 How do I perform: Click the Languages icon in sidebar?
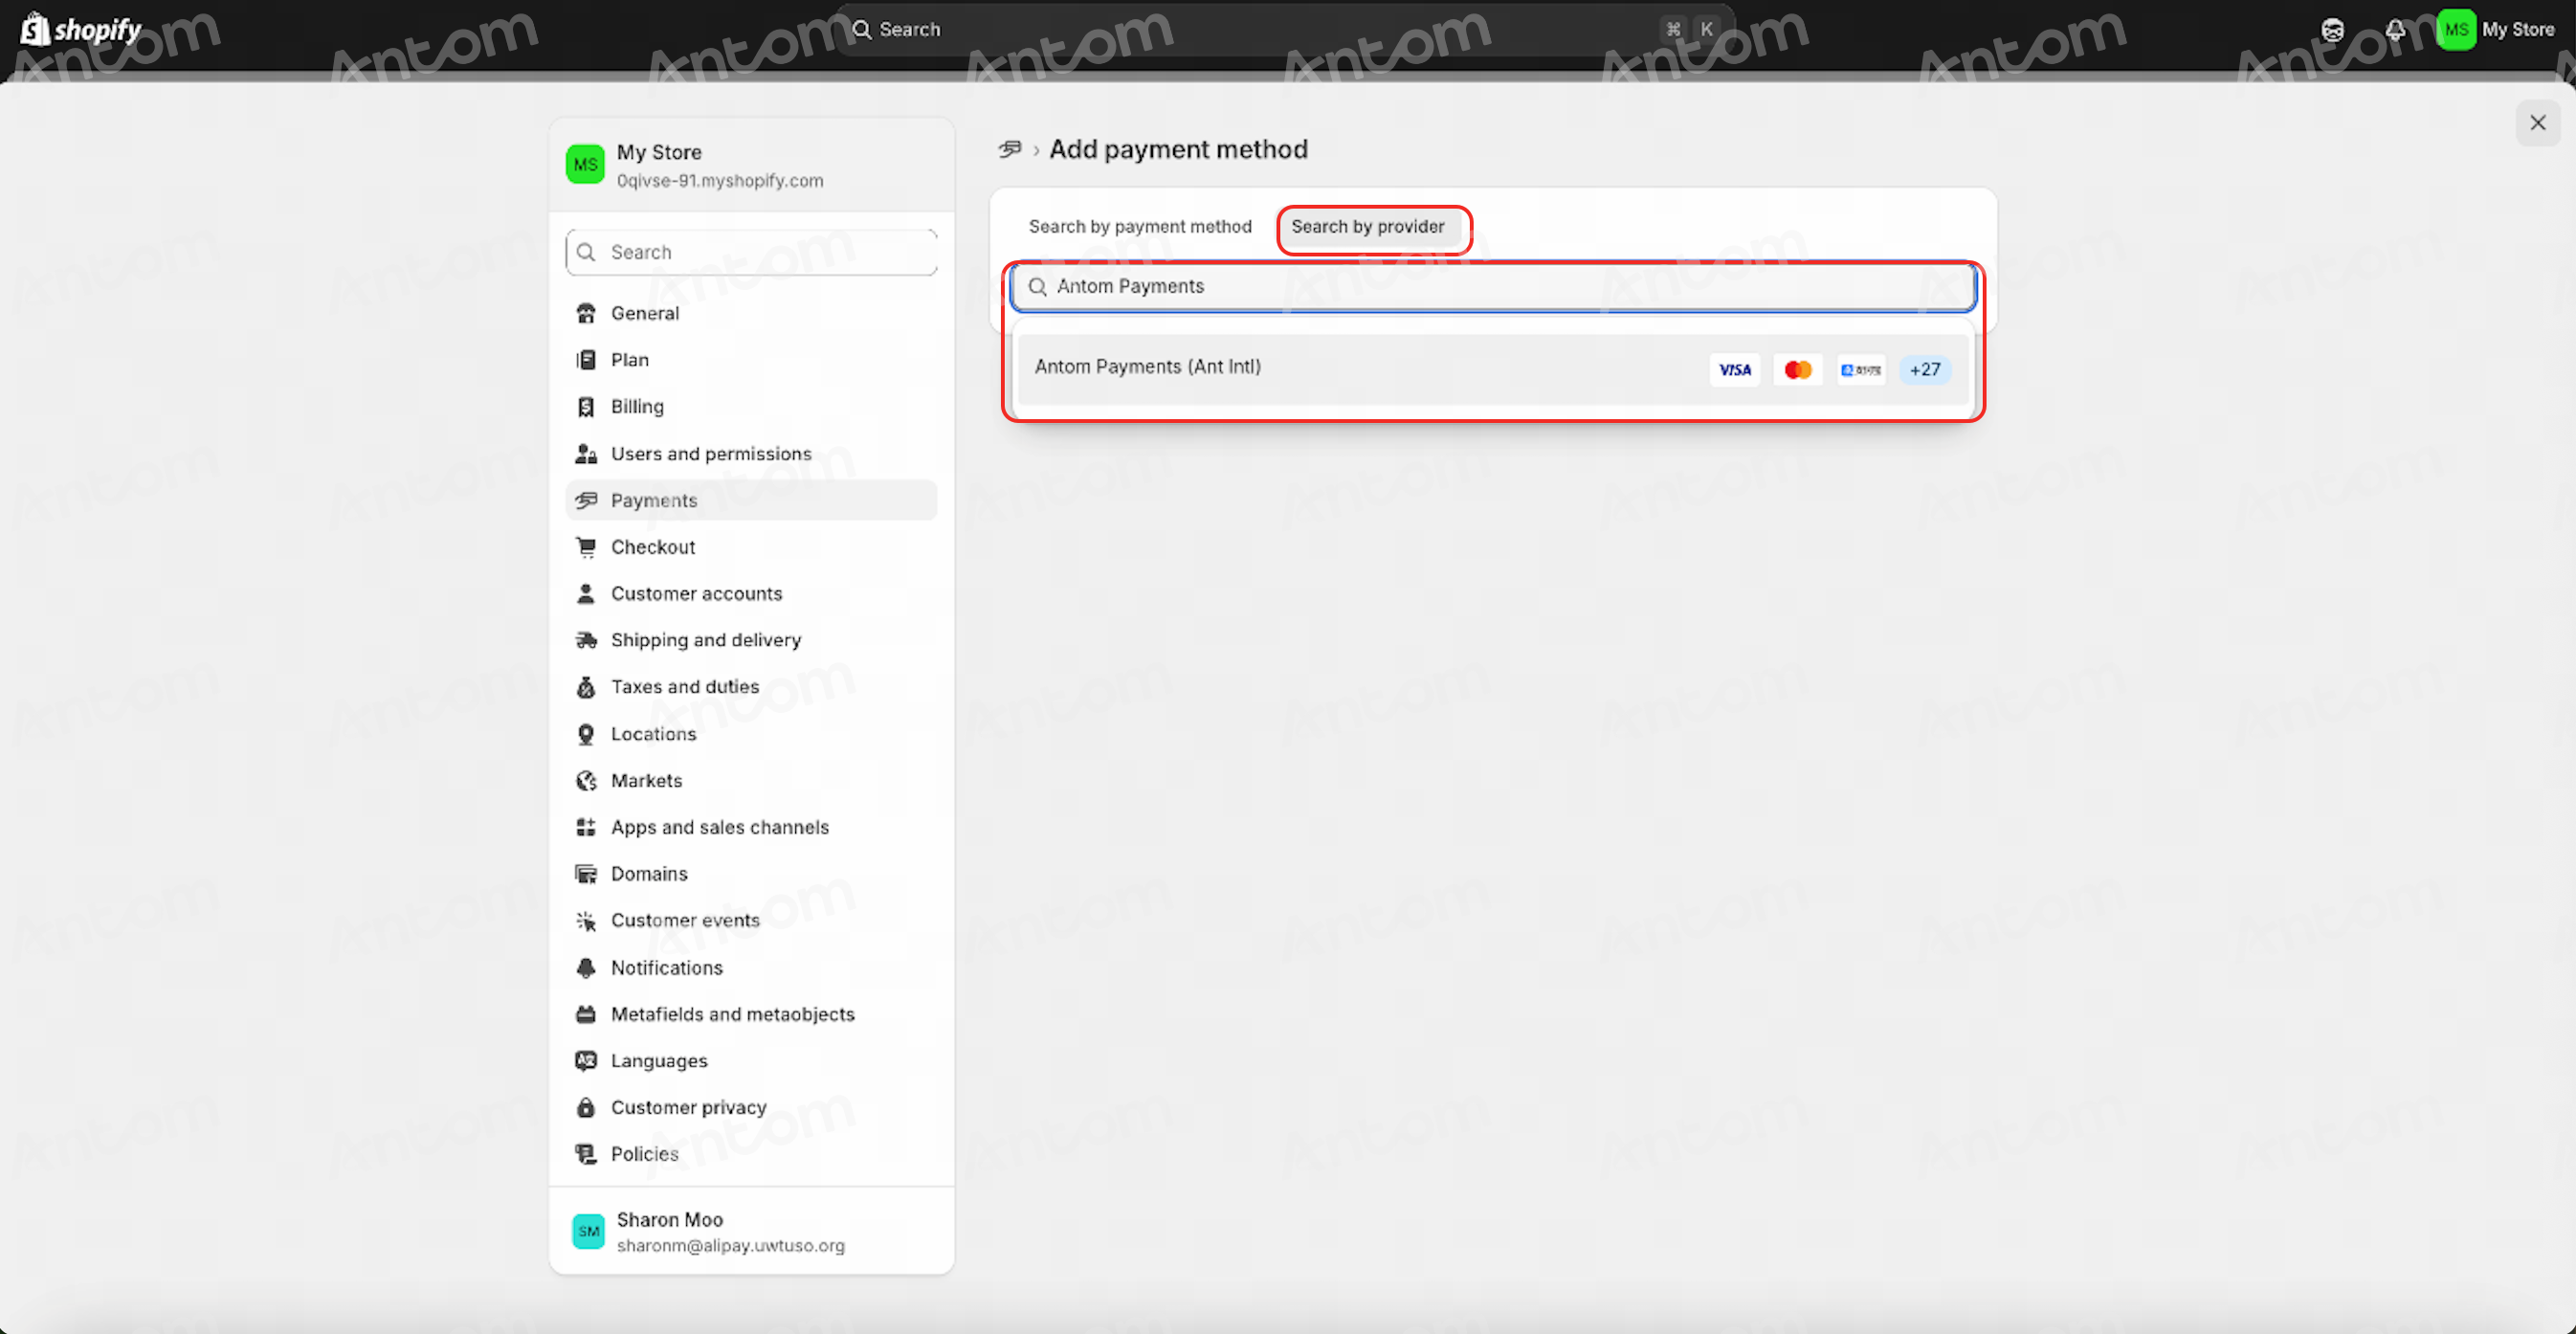[x=586, y=1060]
